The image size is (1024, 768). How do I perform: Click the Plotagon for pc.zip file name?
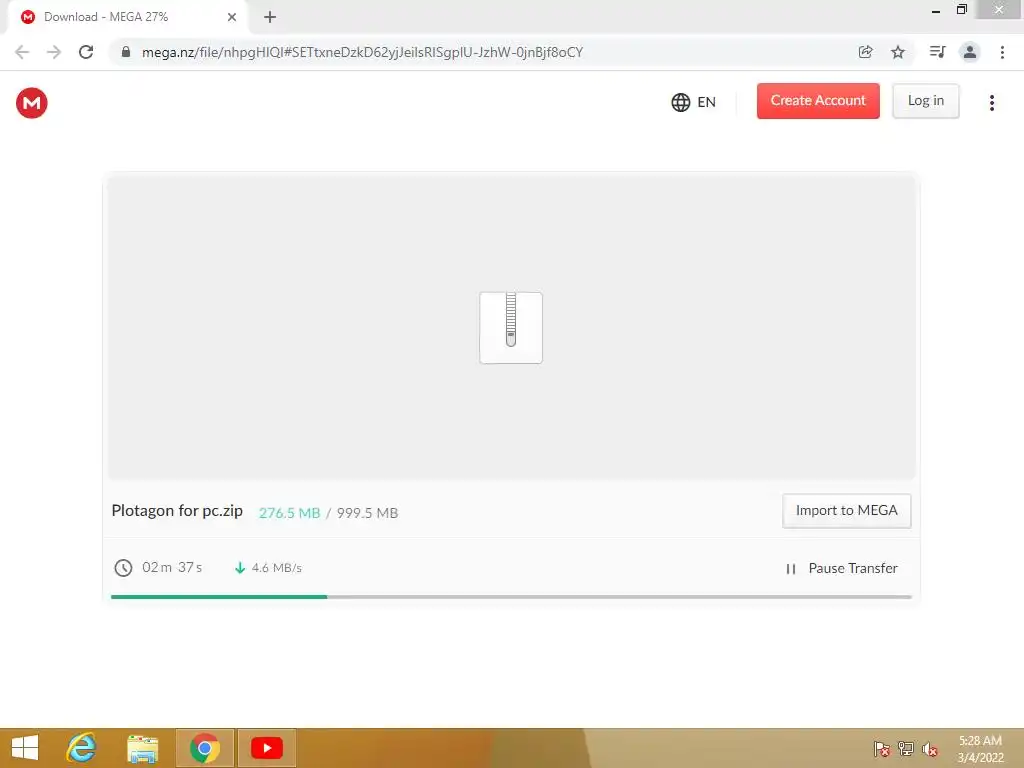(177, 510)
